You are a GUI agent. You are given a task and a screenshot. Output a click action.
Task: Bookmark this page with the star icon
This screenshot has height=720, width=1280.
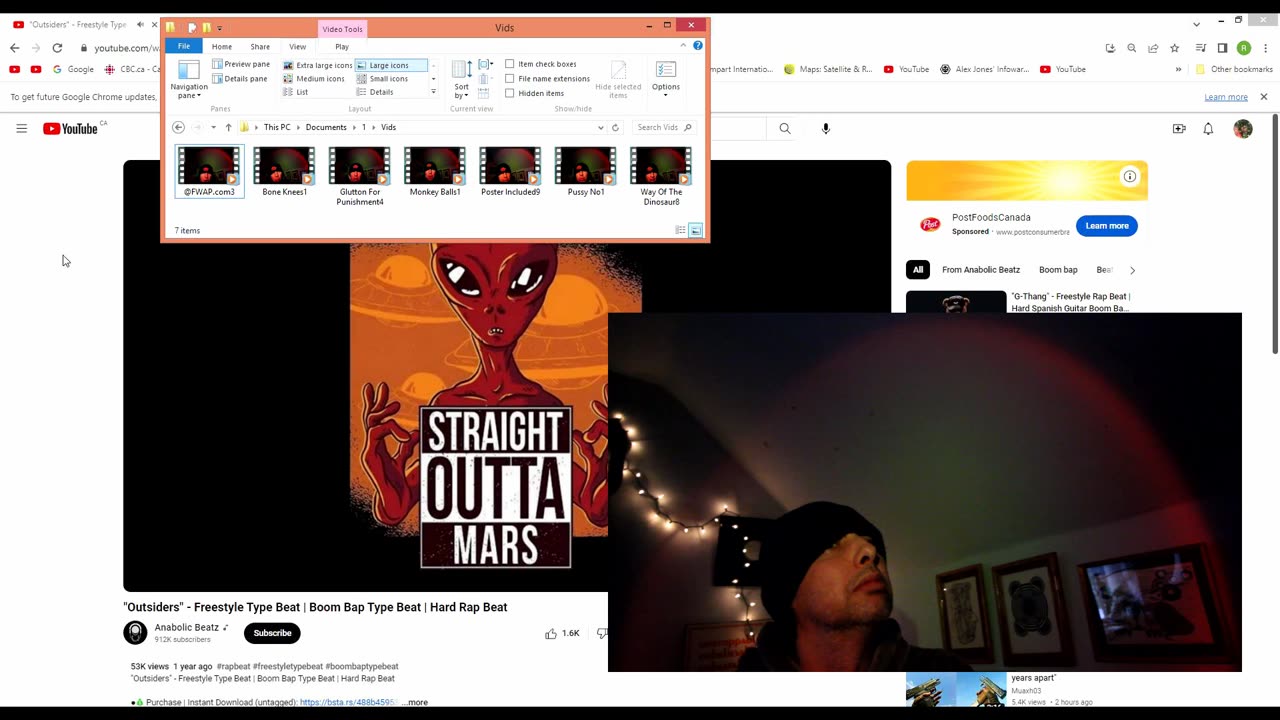click(1175, 48)
